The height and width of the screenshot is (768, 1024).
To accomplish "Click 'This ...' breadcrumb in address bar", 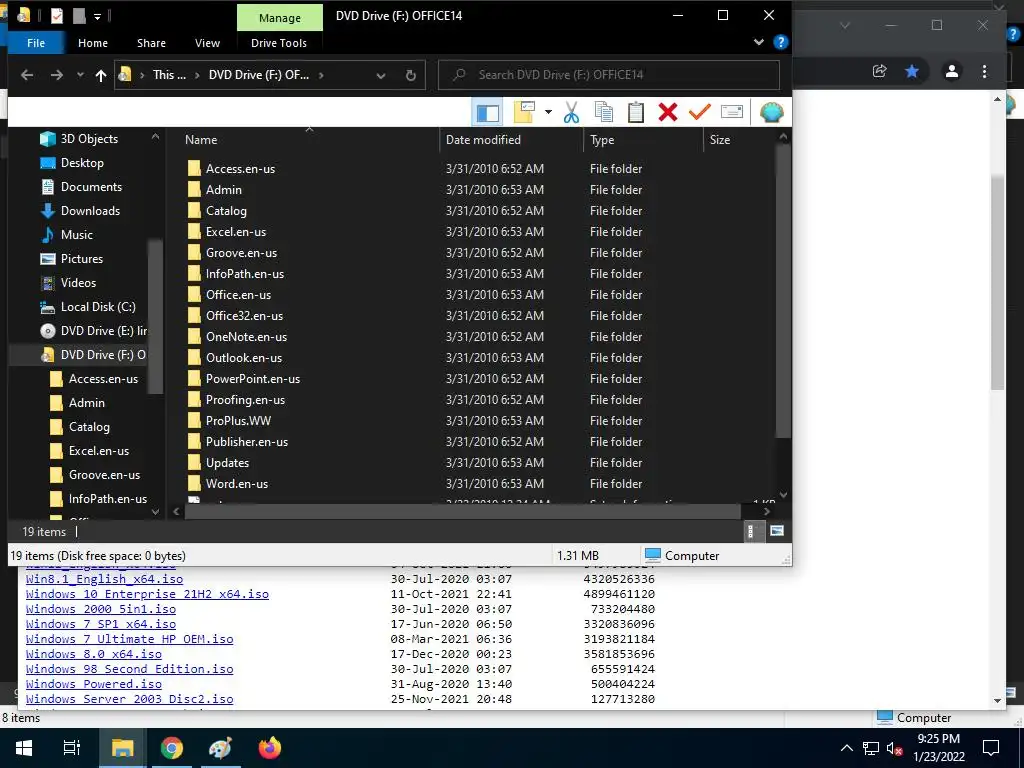I will [169, 75].
